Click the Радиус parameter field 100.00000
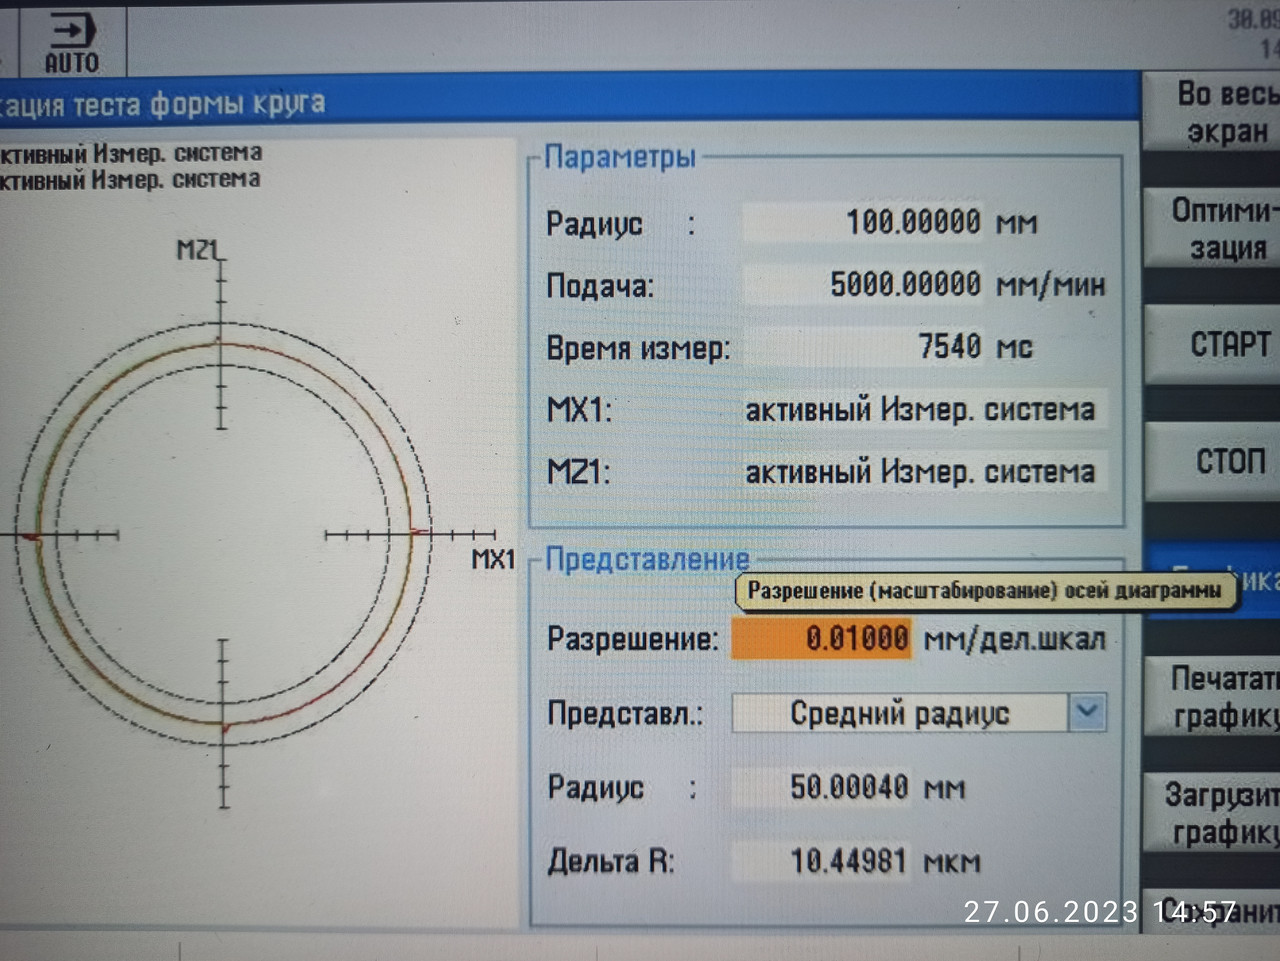Screen dimensions: 1280x961 (863, 221)
